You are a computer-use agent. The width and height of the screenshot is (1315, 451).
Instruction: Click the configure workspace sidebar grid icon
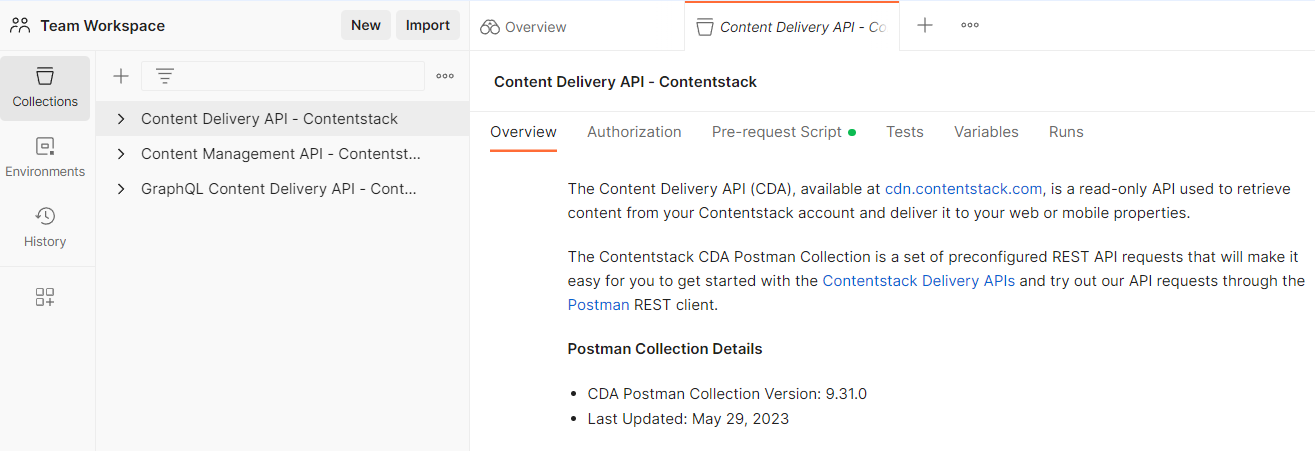point(45,297)
